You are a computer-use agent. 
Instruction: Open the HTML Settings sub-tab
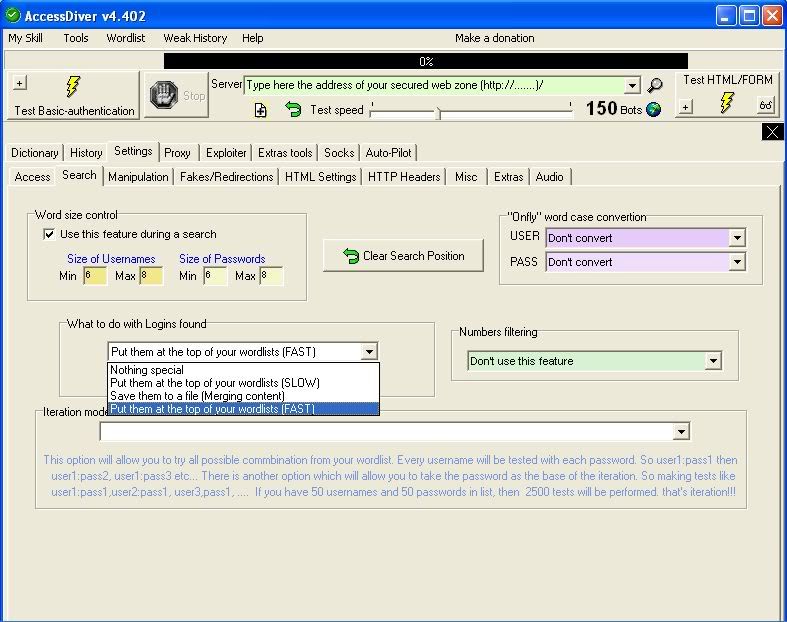[321, 177]
